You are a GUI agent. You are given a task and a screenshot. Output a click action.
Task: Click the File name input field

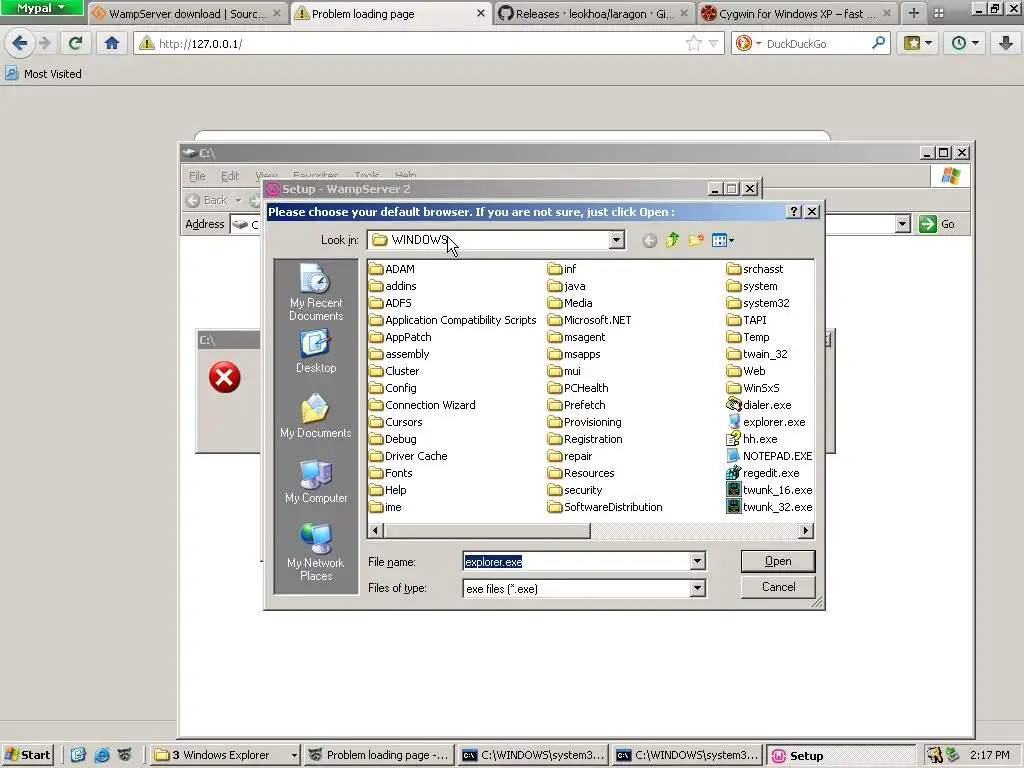577,562
